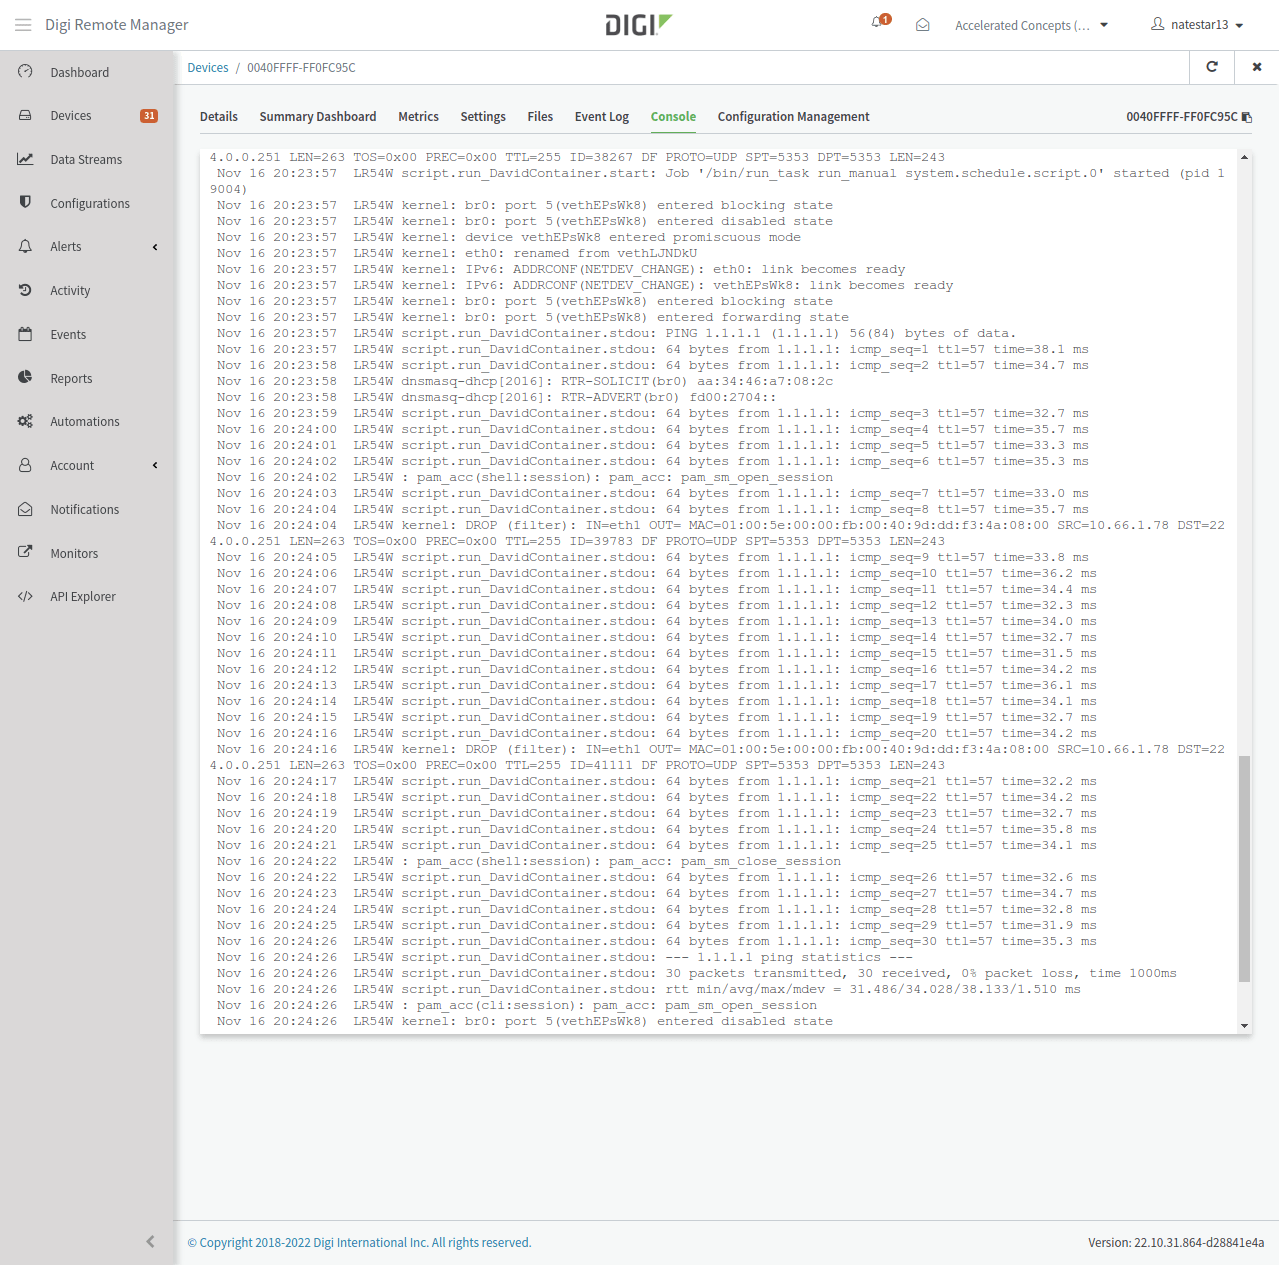The height and width of the screenshot is (1265, 1279).
Task: Switch to the Summary Dashboard tab
Action: point(318,117)
